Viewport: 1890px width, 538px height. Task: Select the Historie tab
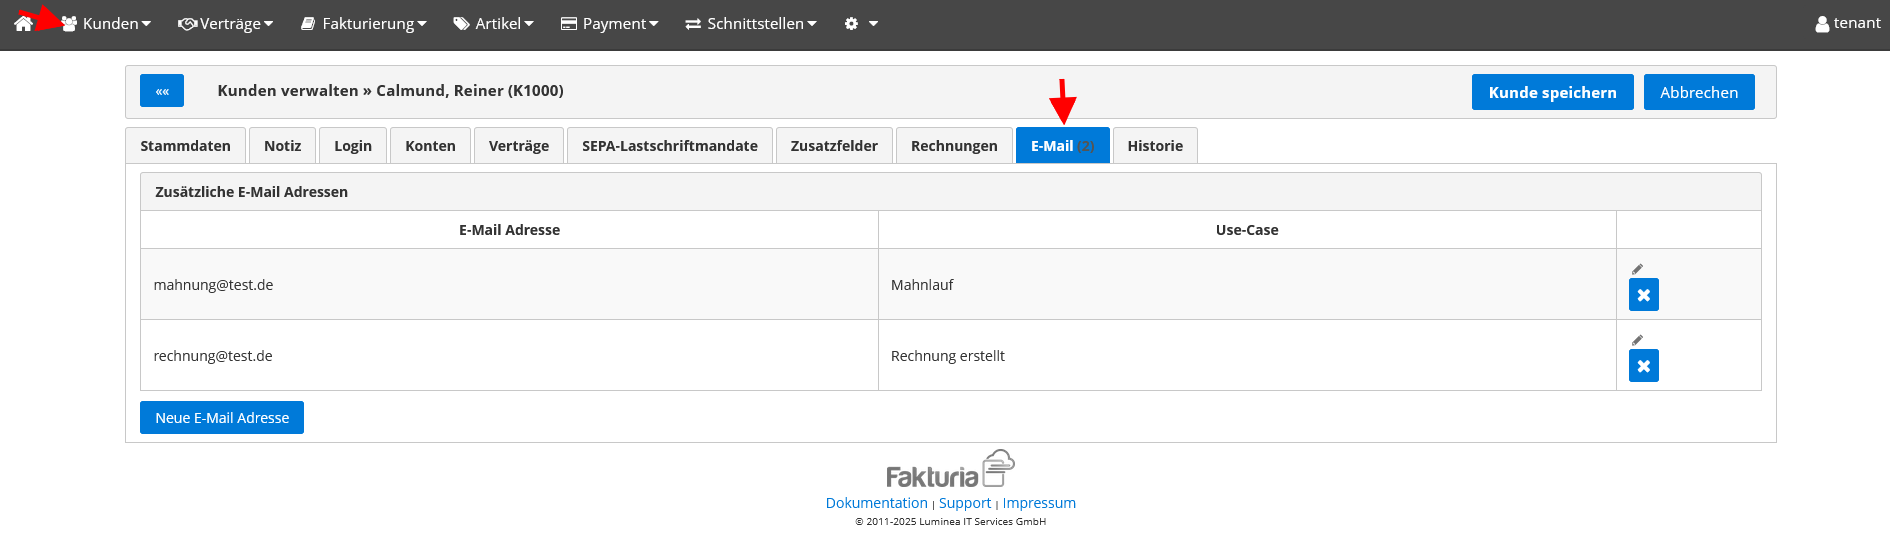1154,146
